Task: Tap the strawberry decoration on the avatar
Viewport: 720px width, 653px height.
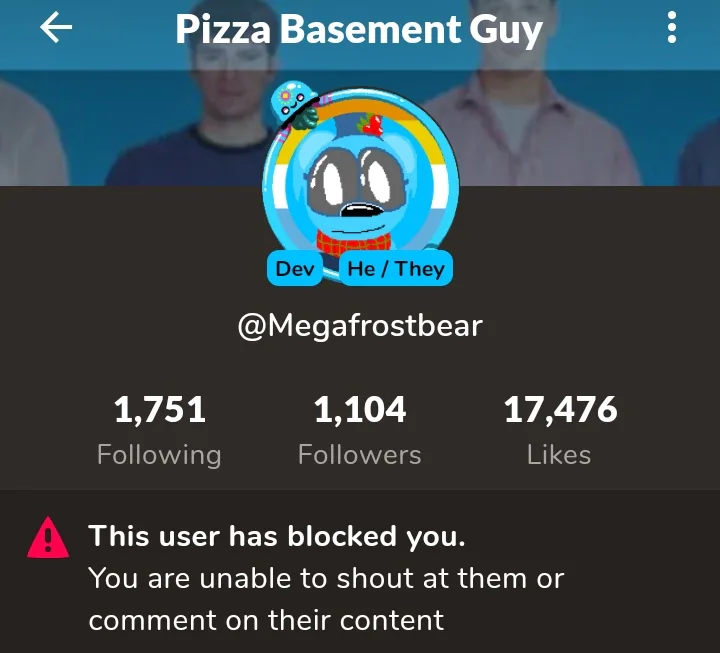Action: (373, 124)
